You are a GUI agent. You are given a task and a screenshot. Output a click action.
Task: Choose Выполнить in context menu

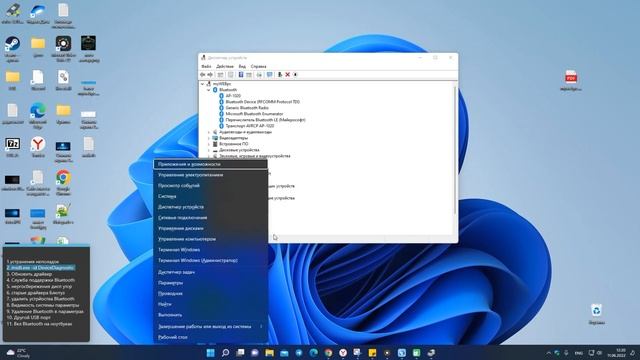point(211,315)
